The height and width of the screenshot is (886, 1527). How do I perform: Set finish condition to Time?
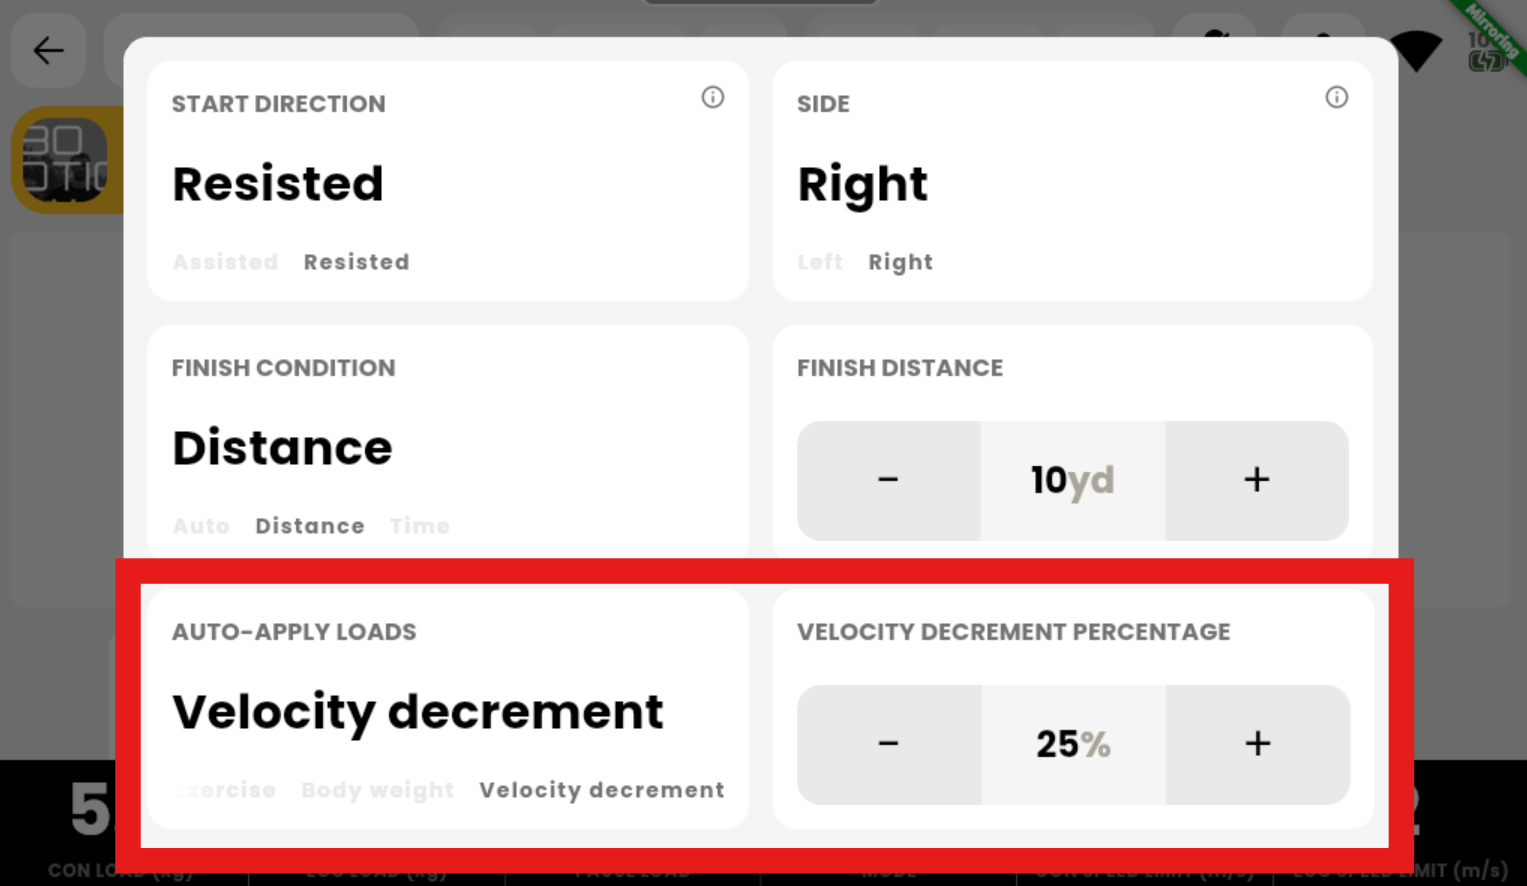[x=420, y=526]
